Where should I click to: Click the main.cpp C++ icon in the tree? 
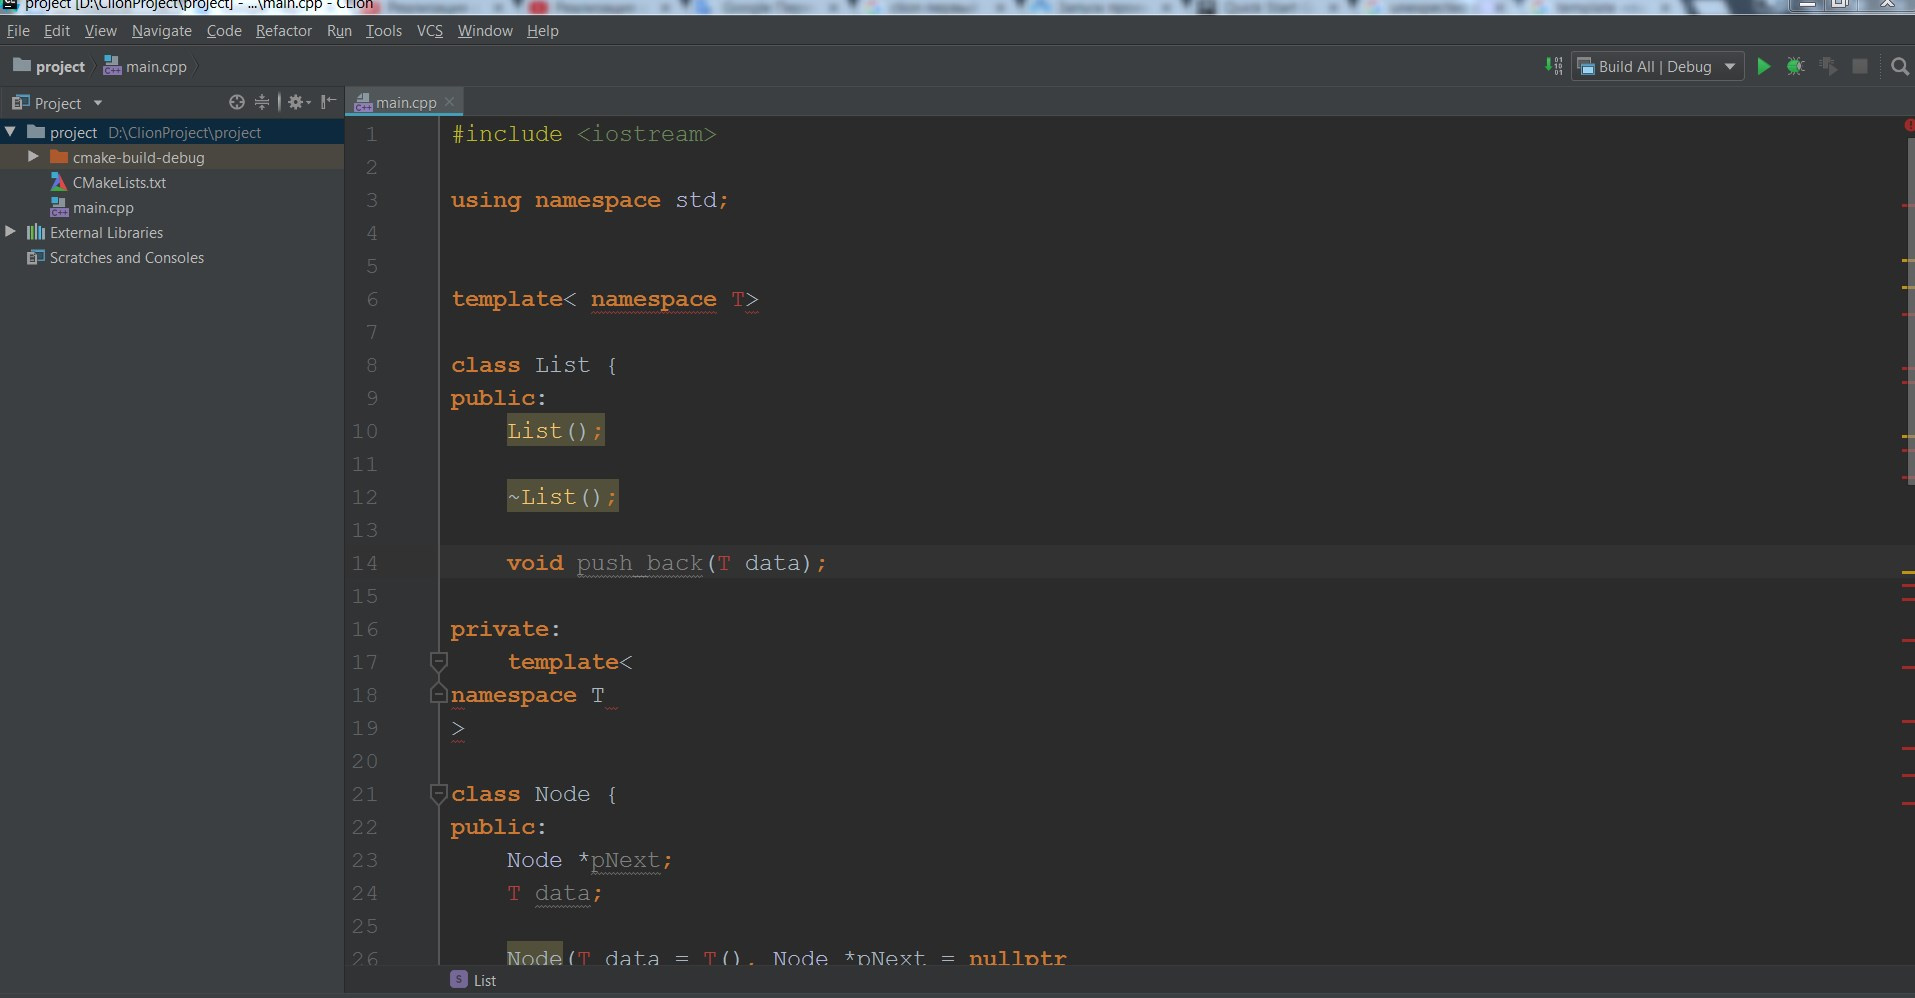pos(59,207)
